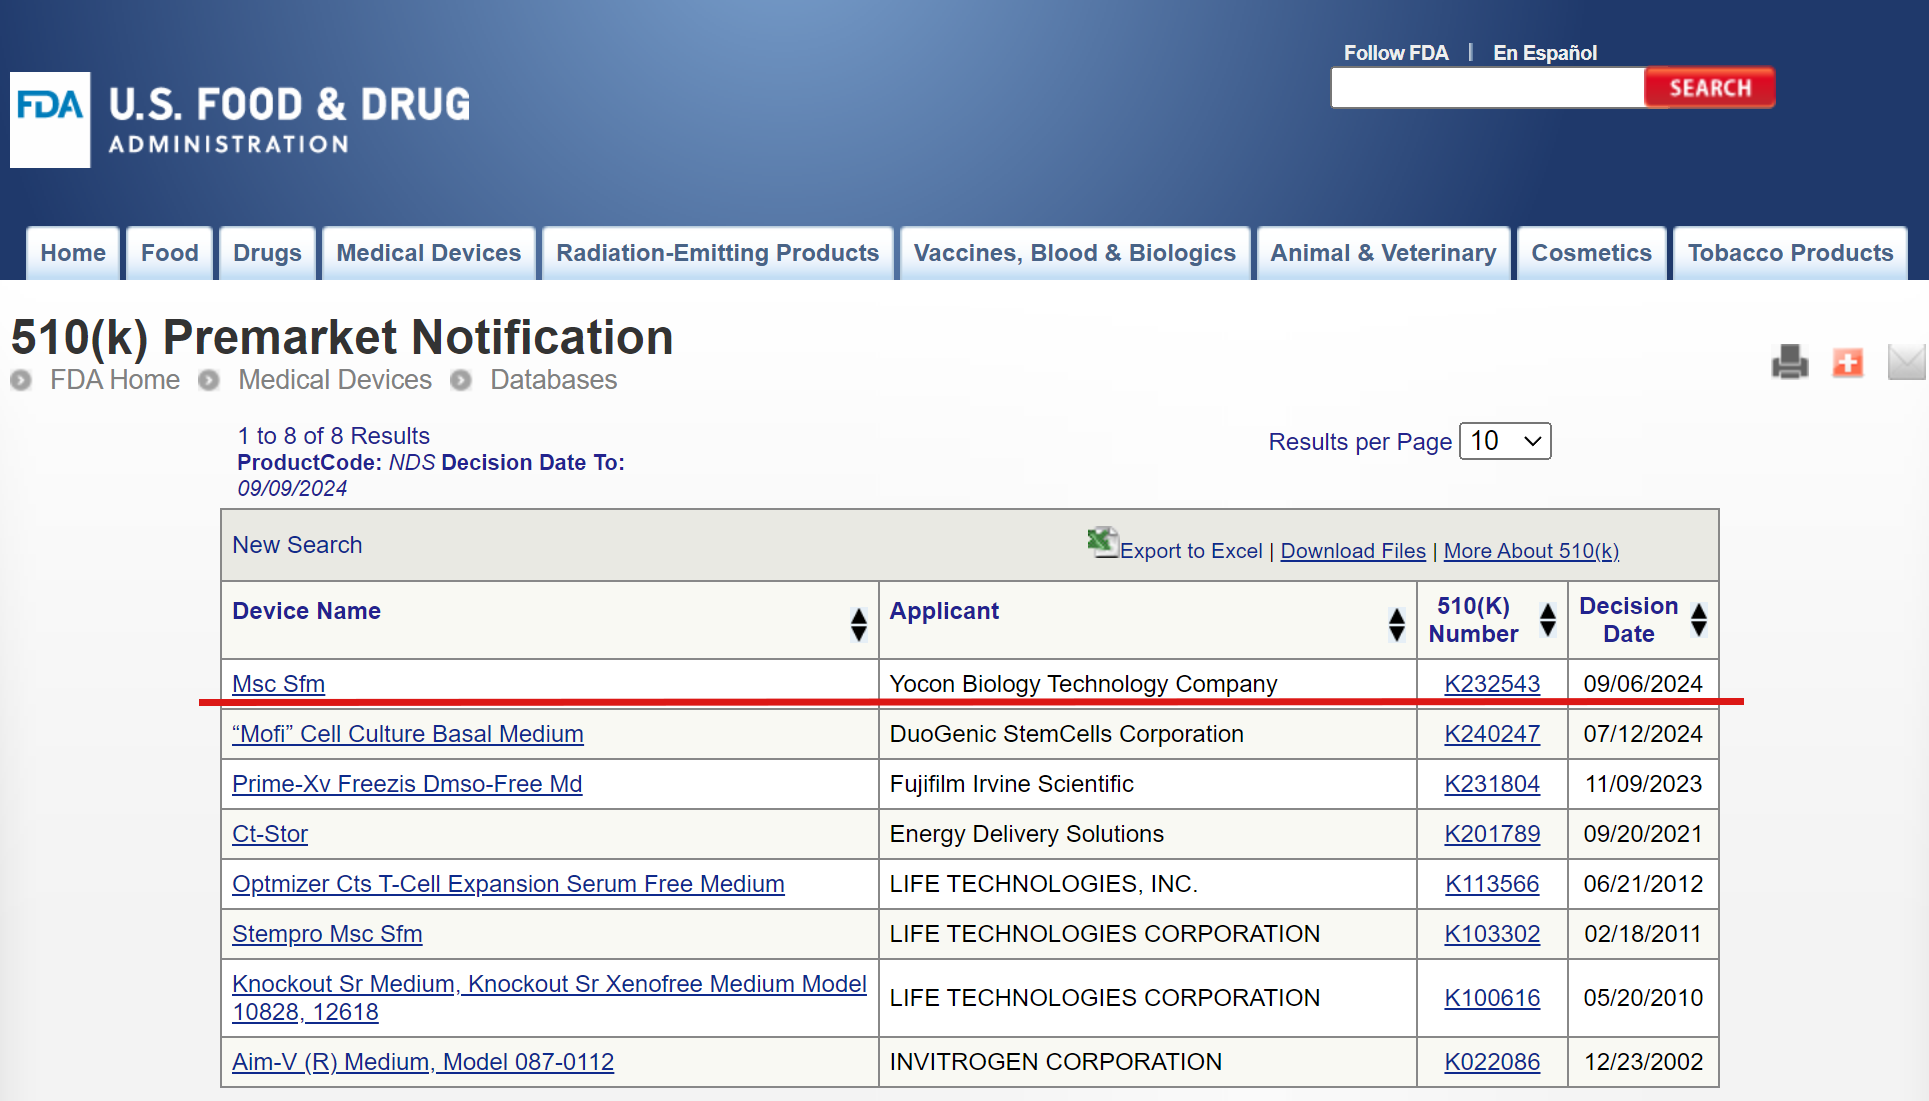Open 510(k) number K231804
The image size is (1929, 1101).
(1492, 784)
